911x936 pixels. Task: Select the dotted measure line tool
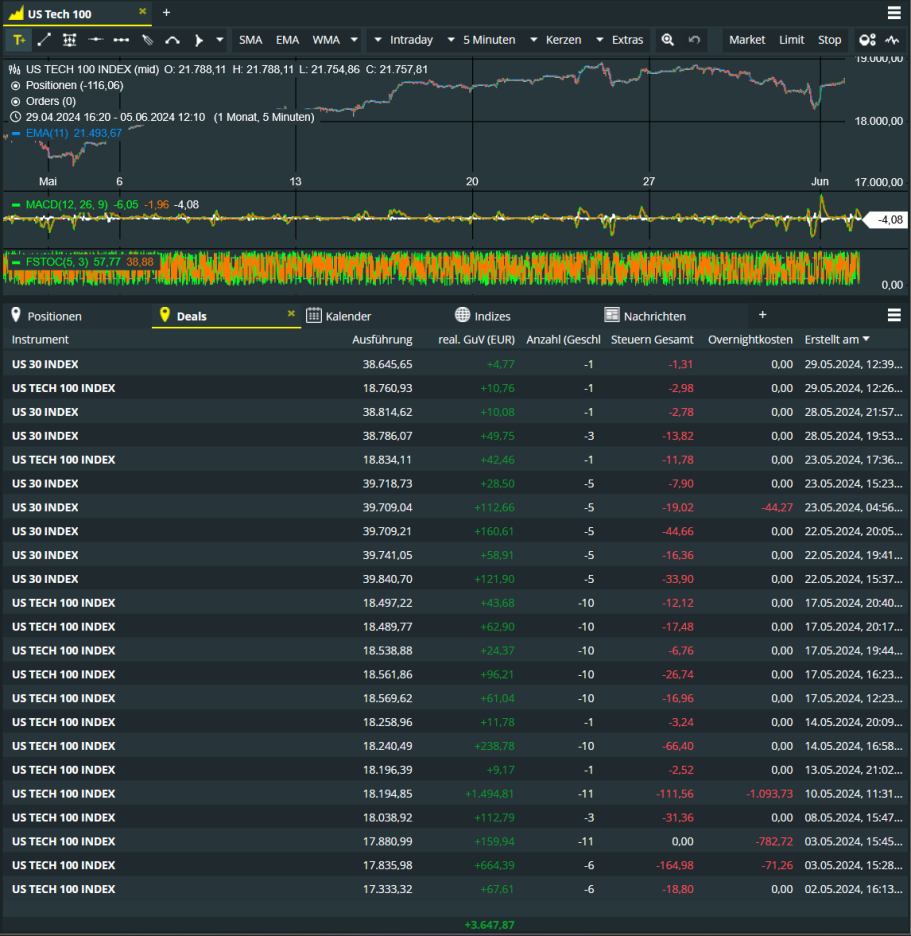click(121, 40)
